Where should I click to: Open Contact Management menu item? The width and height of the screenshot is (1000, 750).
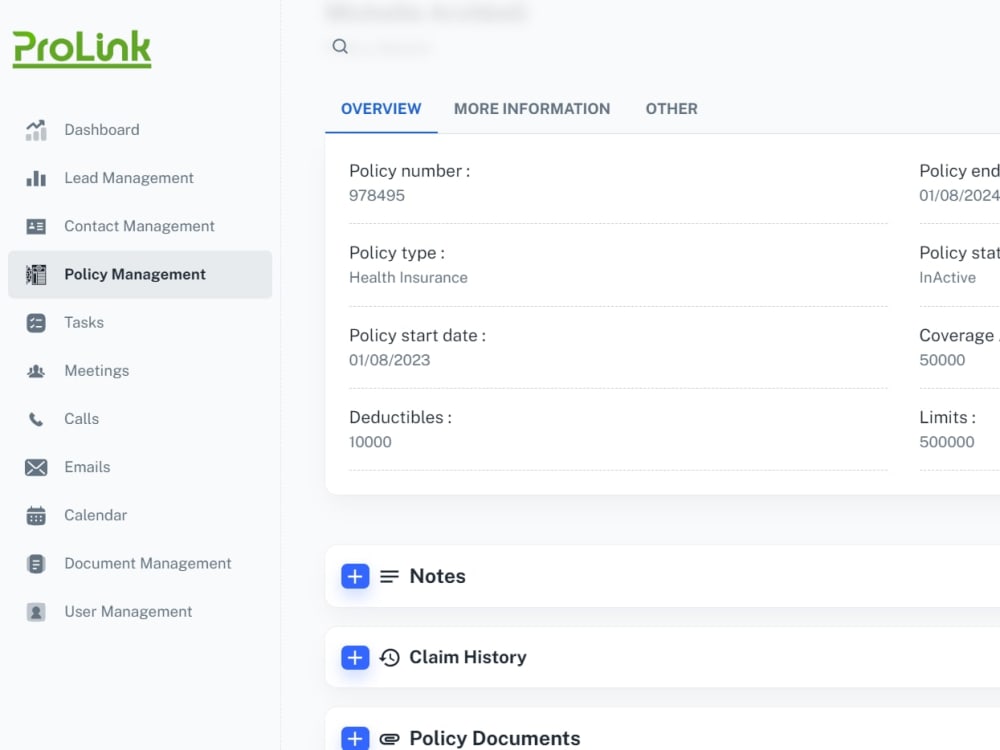[140, 226]
